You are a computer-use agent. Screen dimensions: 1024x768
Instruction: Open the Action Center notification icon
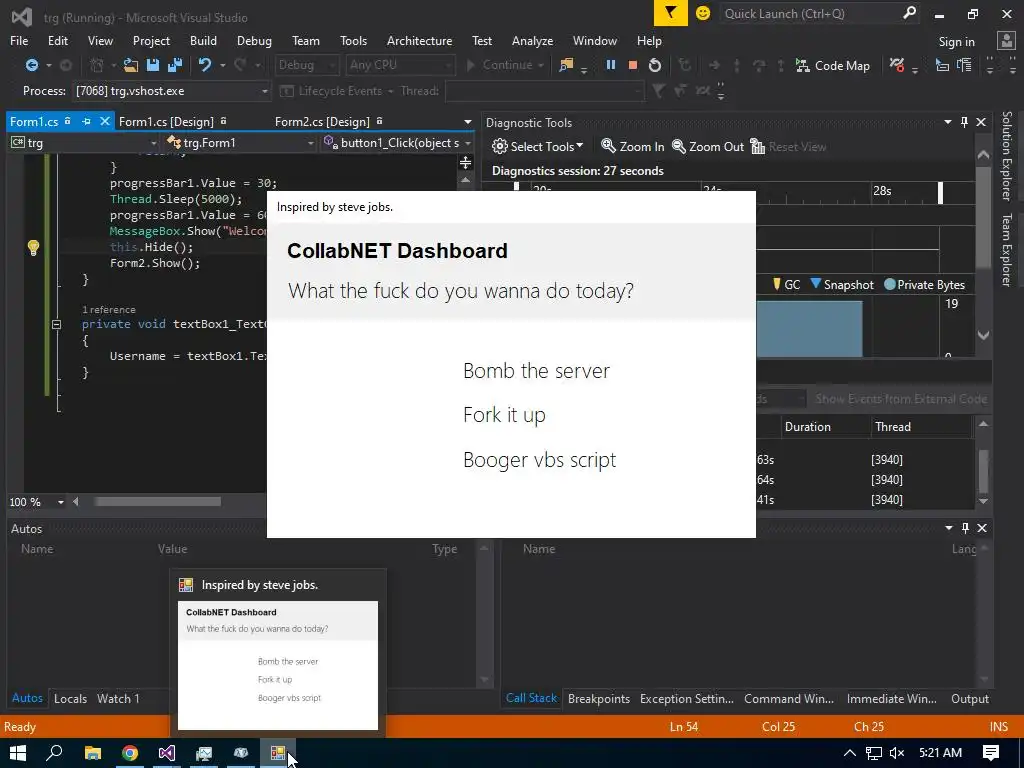pyautogui.click(x=991, y=753)
